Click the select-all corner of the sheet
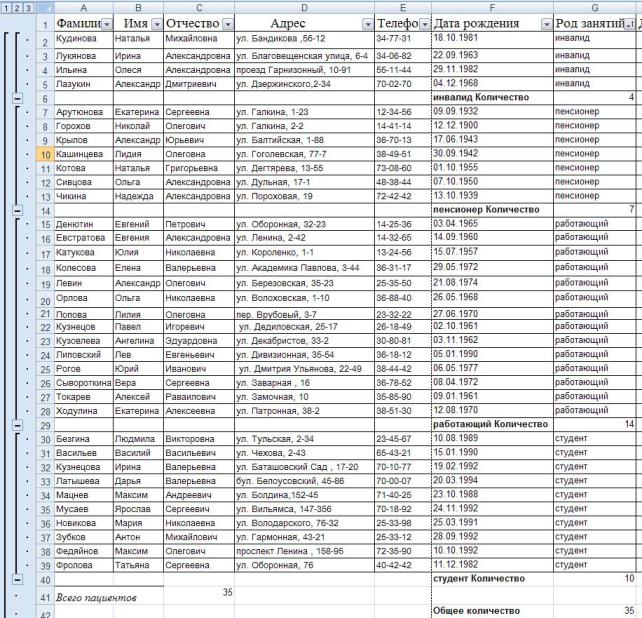Viewport: 642px width, 618px height. click(x=45, y=8)
